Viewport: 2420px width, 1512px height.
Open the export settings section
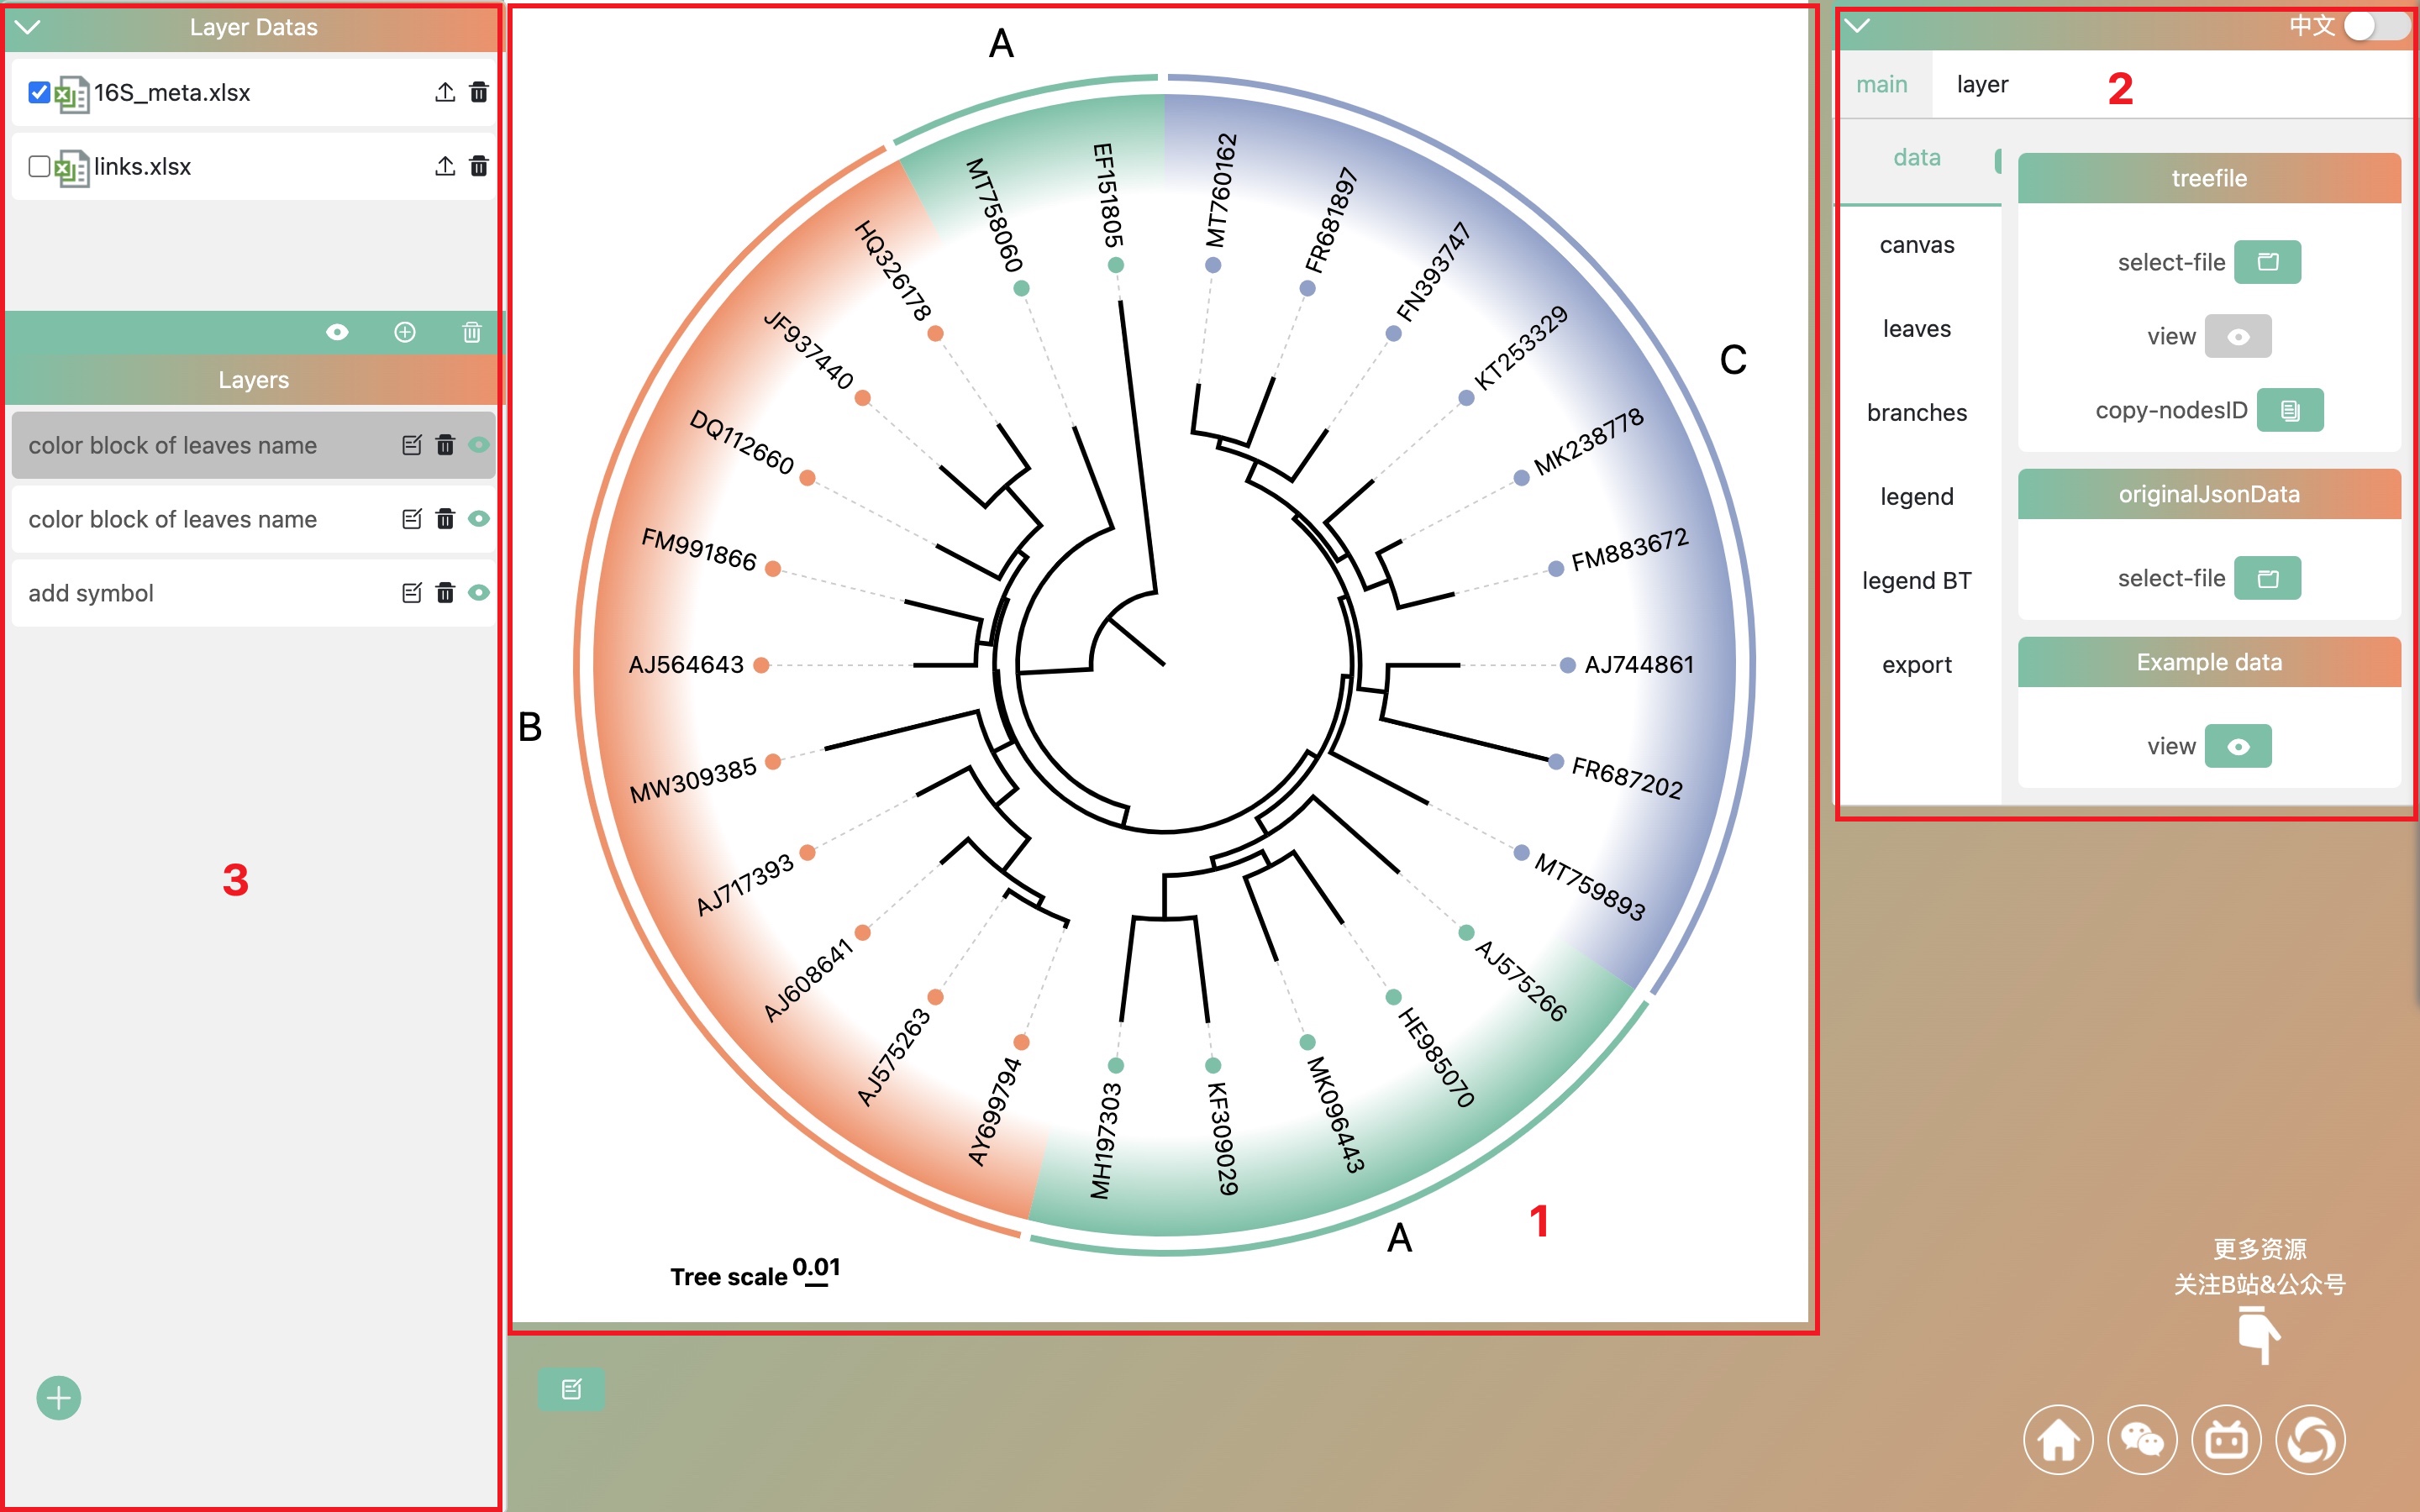1917,665
